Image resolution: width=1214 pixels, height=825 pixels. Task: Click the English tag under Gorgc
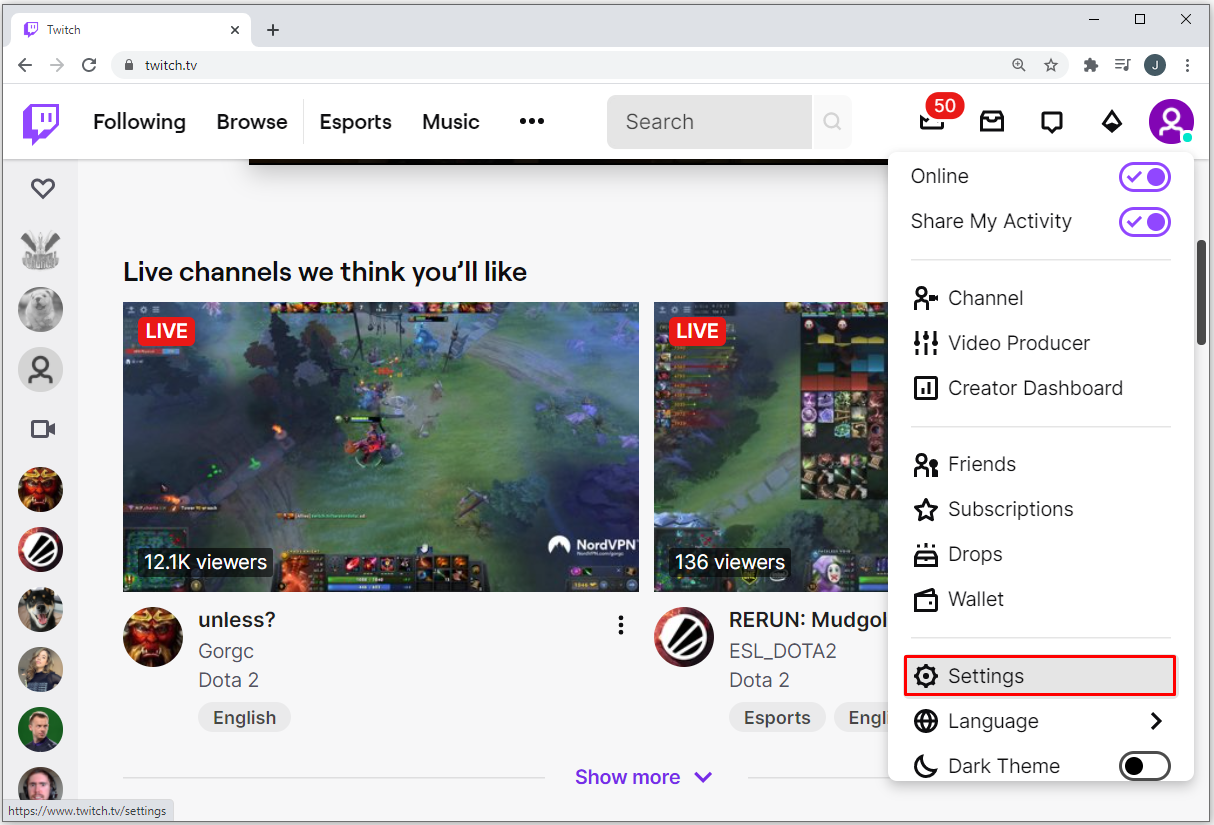[x=244, y=718]
